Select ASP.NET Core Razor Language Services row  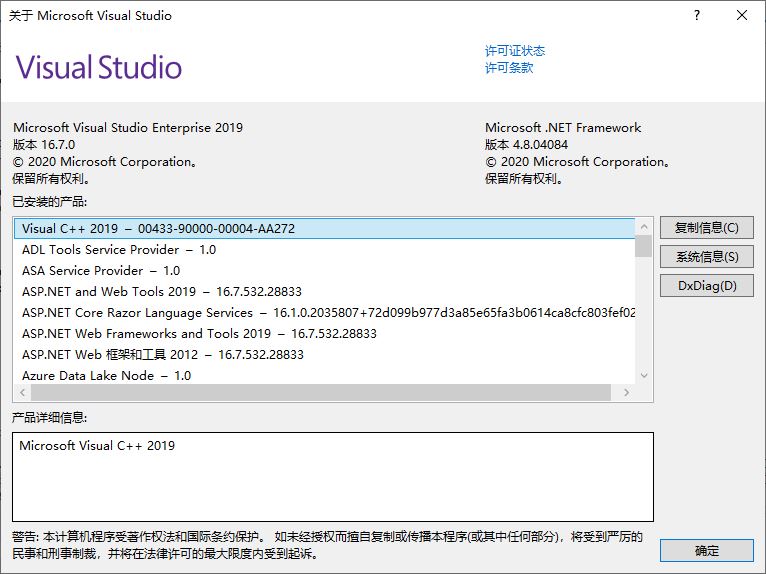coord(324,313)
